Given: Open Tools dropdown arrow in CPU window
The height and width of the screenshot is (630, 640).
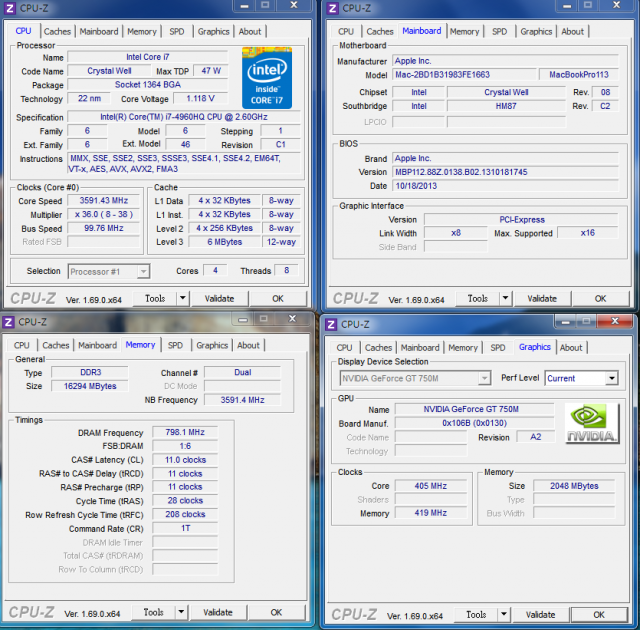Looking at the screenshot, I should point(183,299).
